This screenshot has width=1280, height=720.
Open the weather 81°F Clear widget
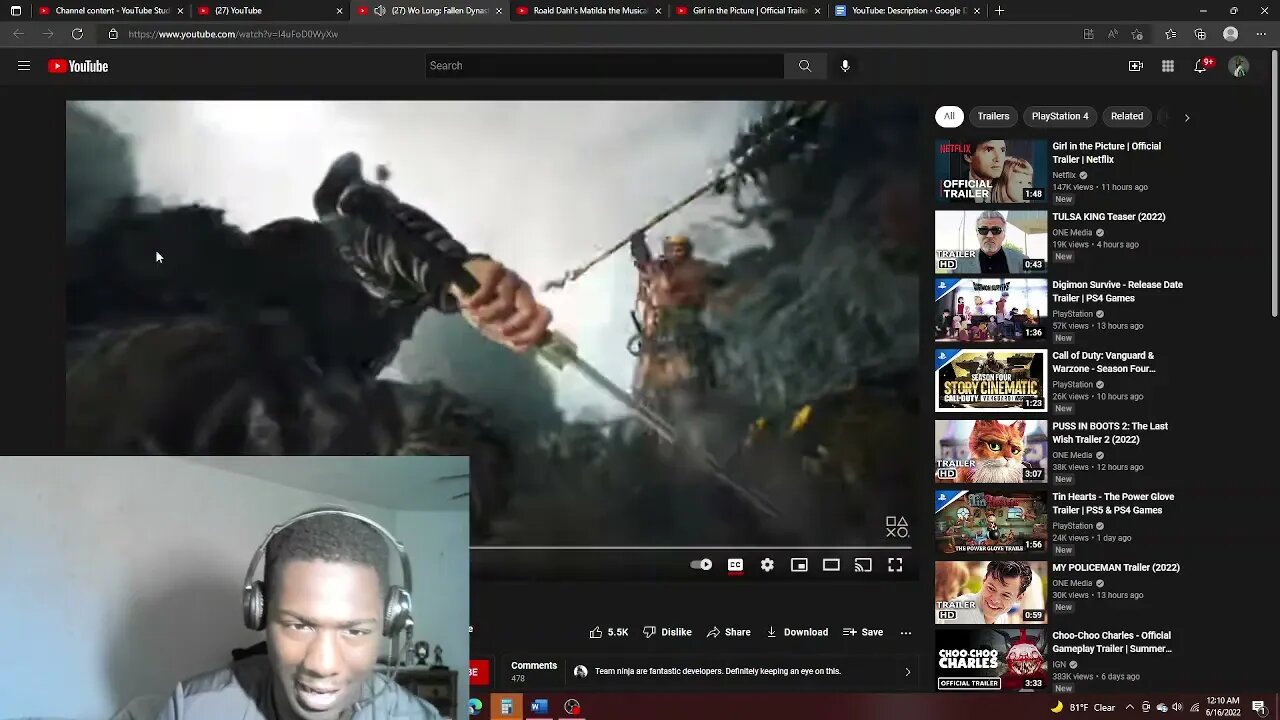1082,707
